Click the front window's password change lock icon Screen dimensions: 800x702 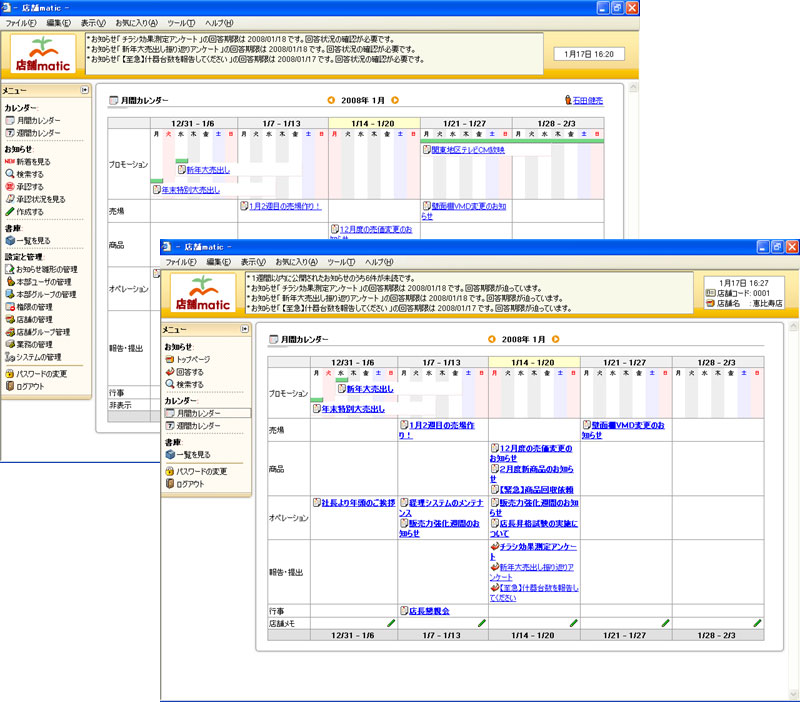[169, 471]
